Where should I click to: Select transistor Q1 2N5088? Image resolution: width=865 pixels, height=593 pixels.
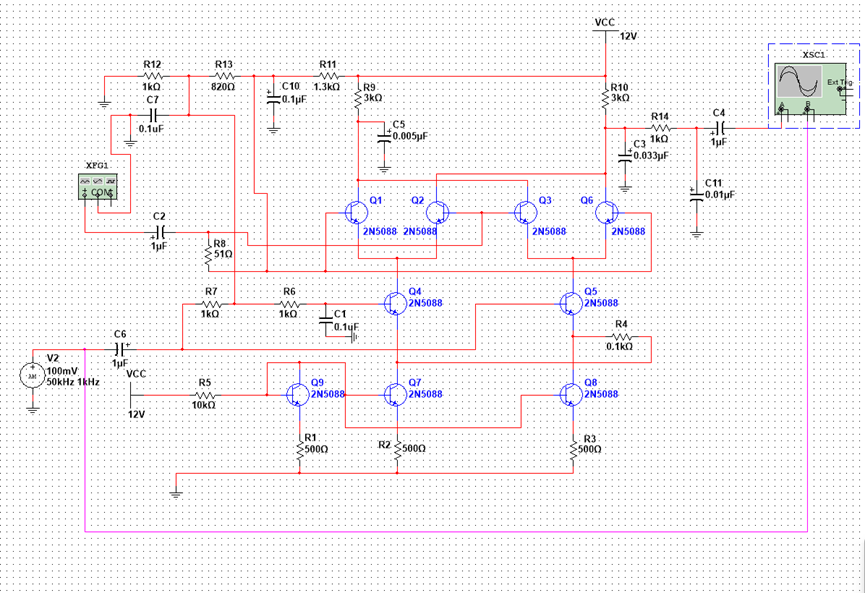click(x=357, y=212)
